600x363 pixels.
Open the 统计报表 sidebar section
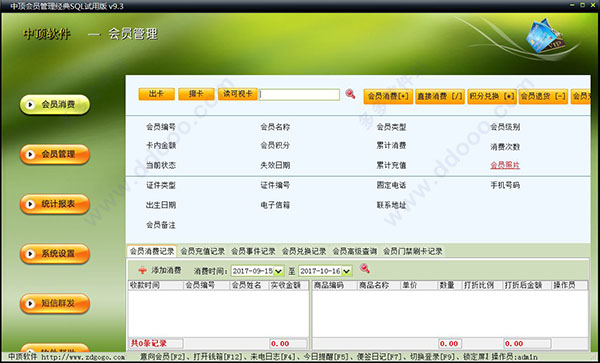tap(55, 204)
